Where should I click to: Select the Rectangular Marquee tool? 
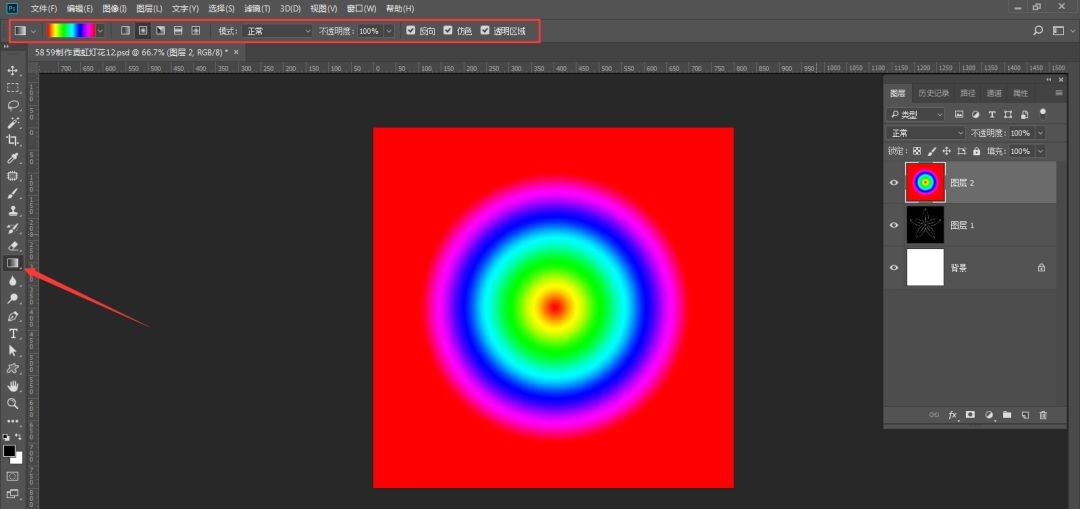tap(12, 87)
